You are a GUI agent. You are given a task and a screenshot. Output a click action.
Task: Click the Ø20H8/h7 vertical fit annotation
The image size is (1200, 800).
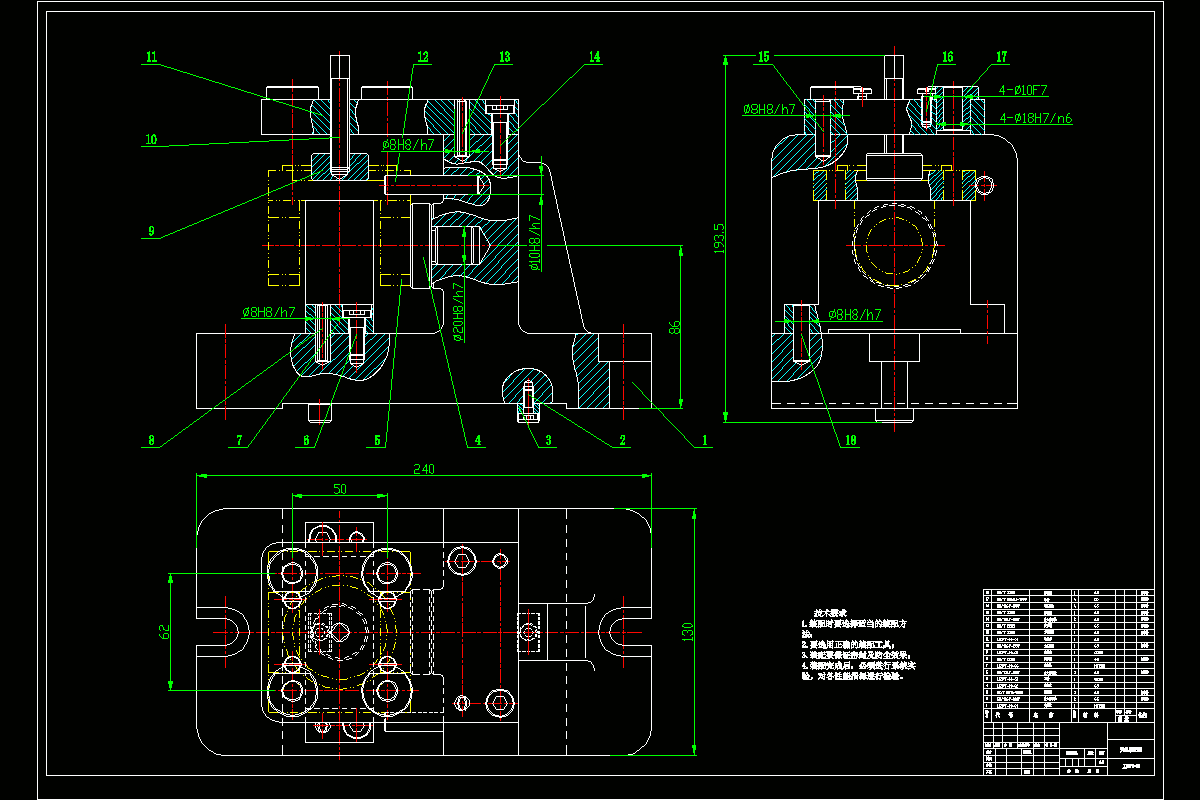point(459,311)
